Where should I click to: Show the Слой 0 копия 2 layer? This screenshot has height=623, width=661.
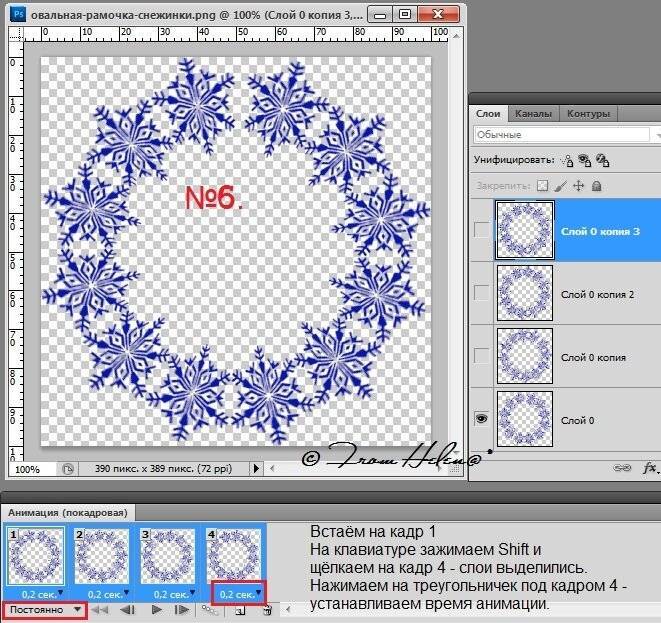coord(481,293)
